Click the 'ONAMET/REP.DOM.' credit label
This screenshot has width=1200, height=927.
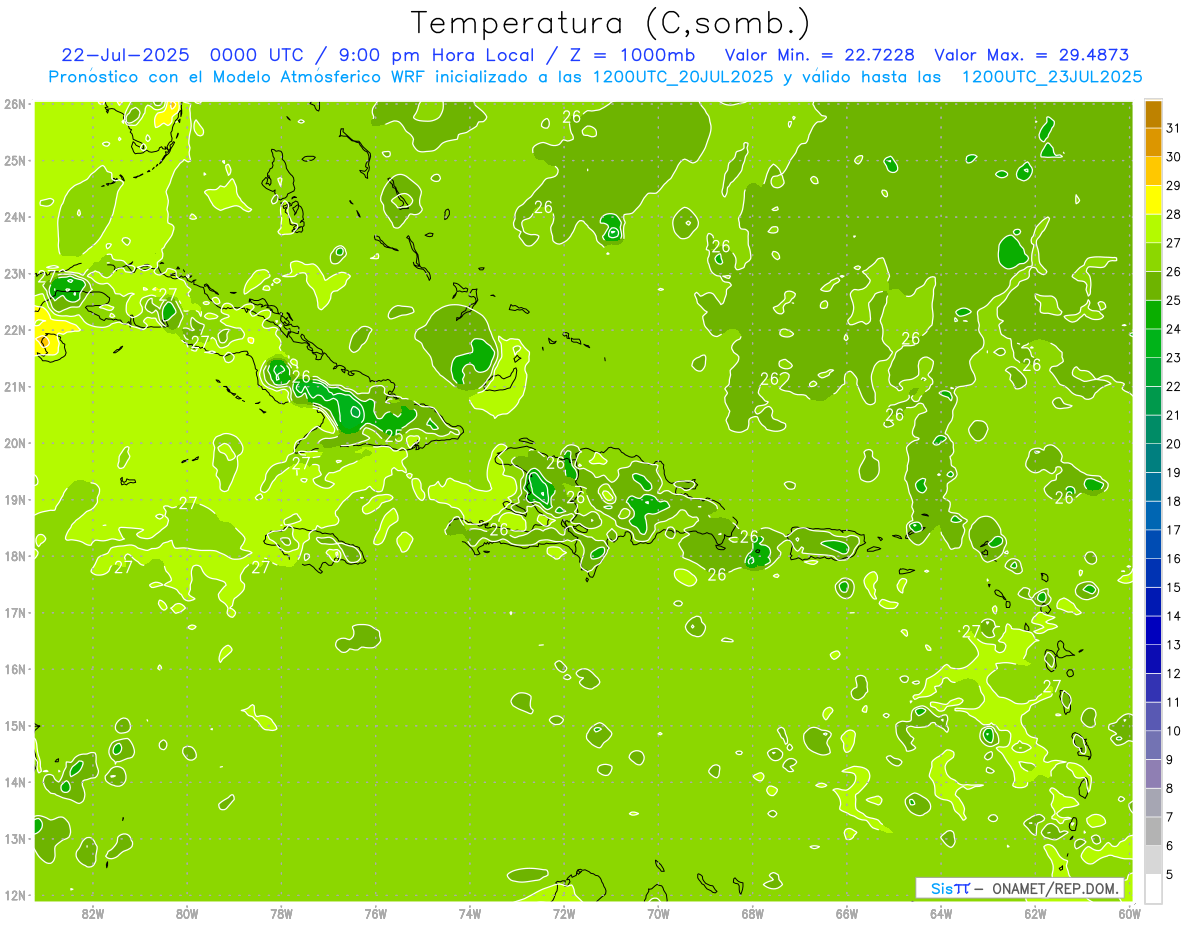click(x=1056, y=888)
